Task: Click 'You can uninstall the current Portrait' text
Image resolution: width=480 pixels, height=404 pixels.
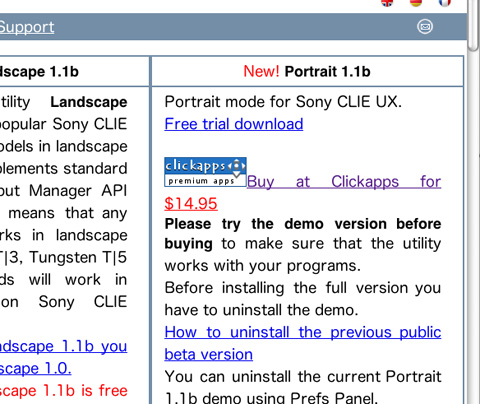Action: pyautogui.click(x=303, y=377)
